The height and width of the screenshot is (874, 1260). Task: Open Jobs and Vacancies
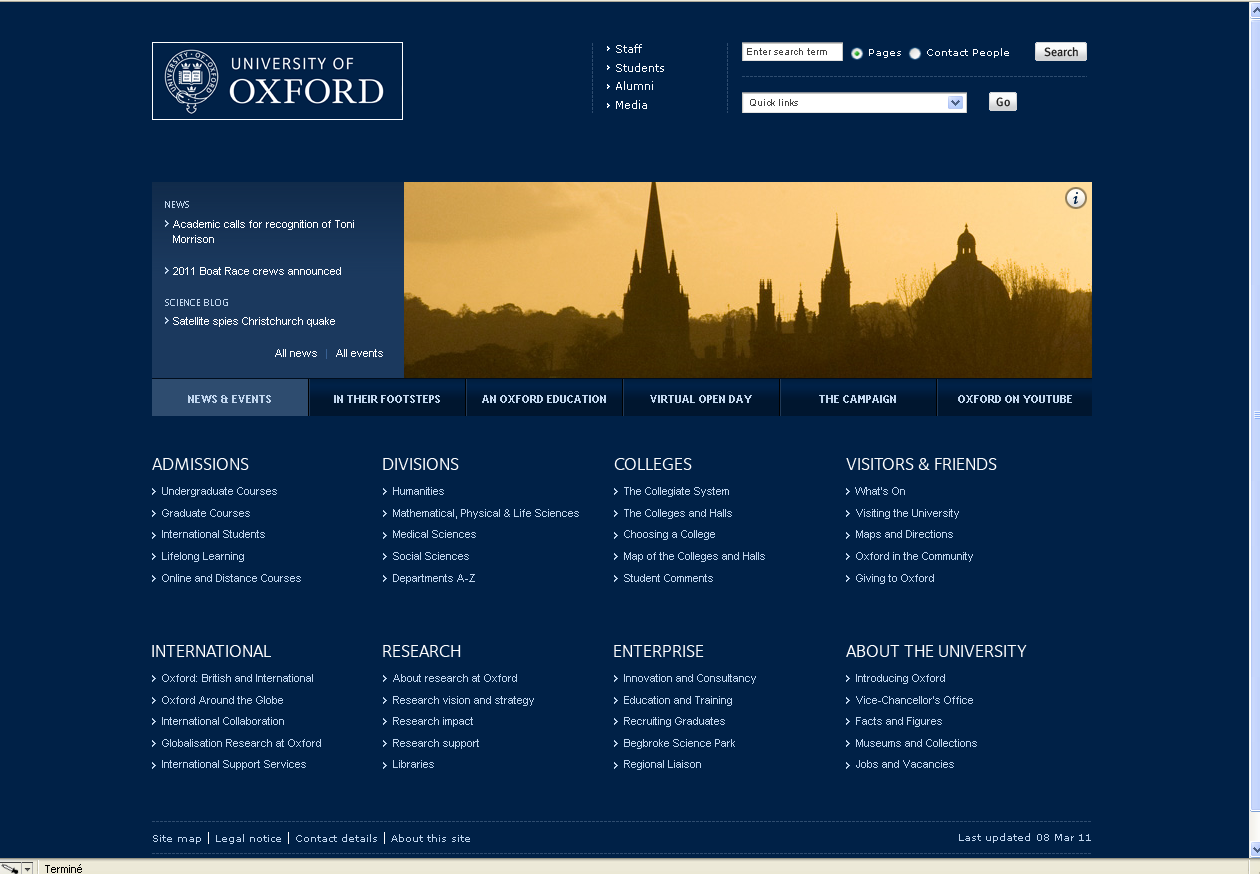click(905, 764)
